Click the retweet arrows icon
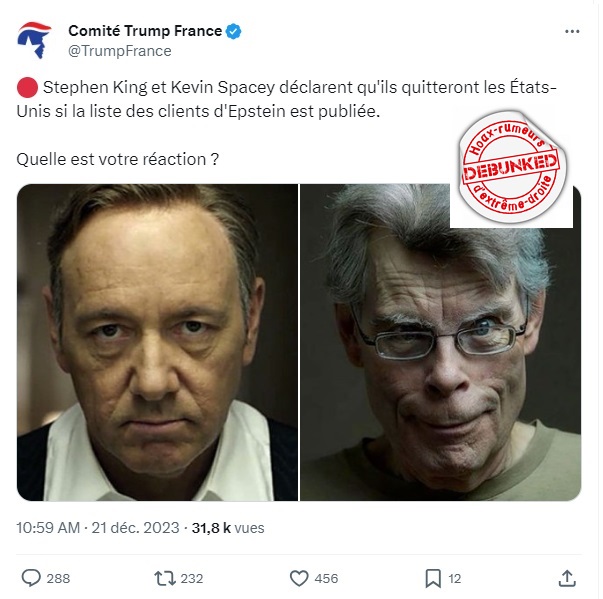The height and width of the screenshot is (599, 603). [165, 578]
